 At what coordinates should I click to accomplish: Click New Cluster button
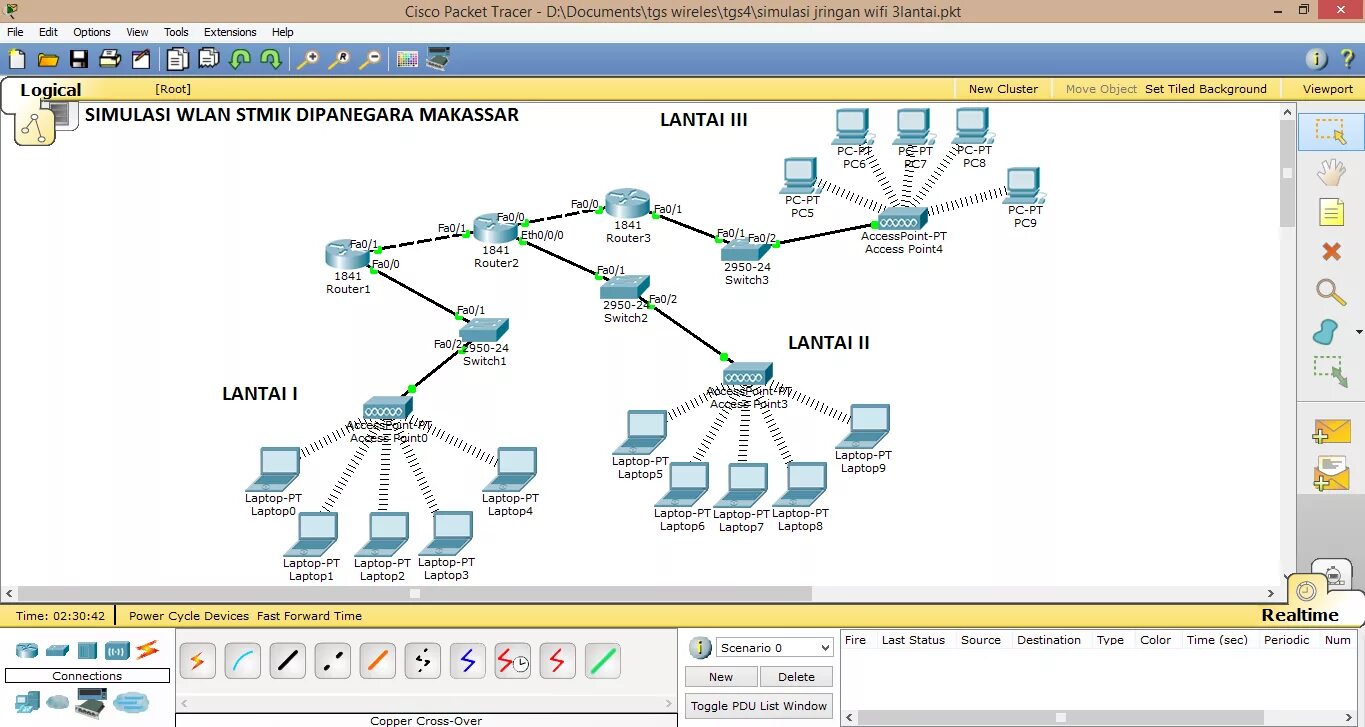tap(1003, 89)
